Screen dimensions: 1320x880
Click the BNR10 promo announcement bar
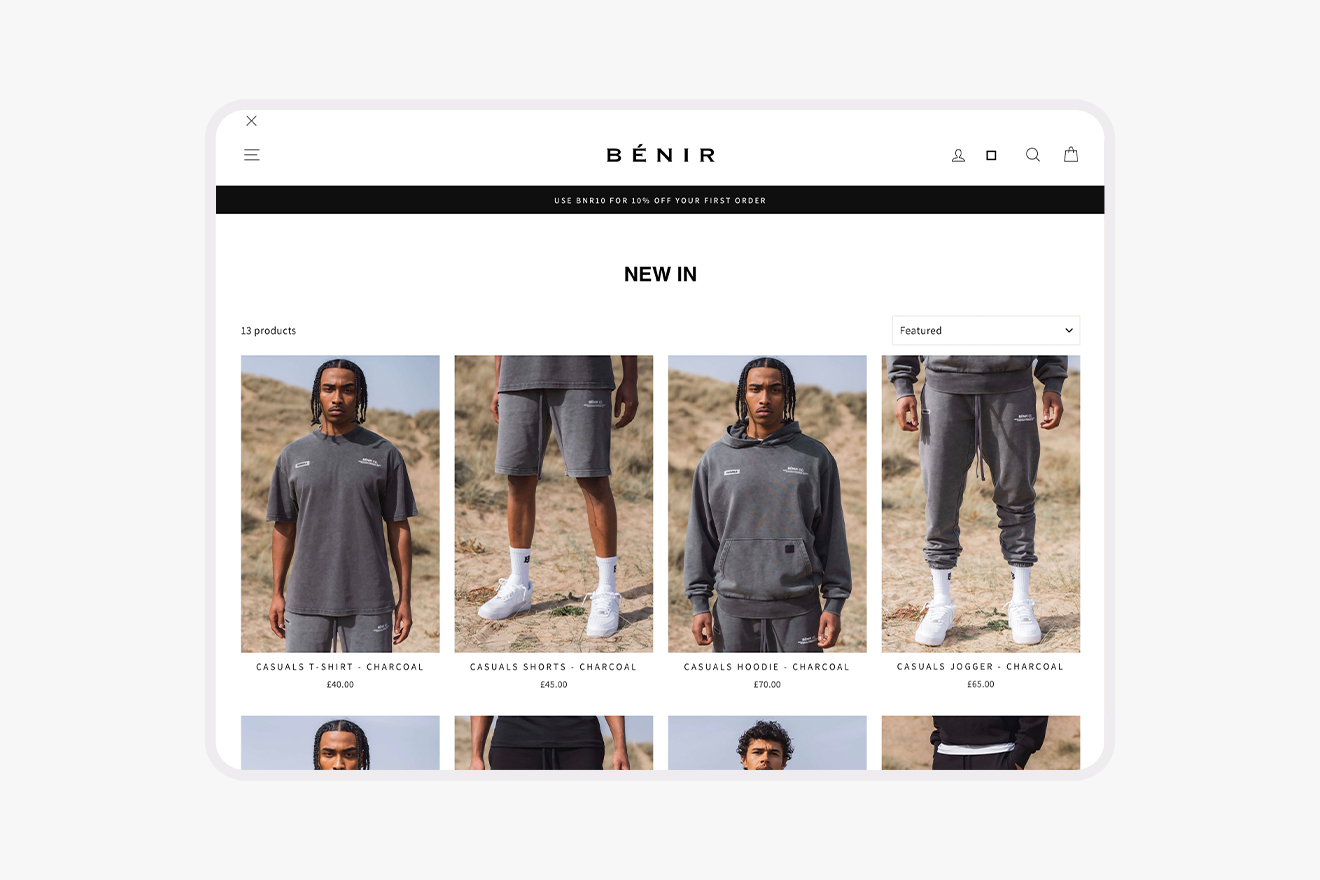(x=660, y=200)
